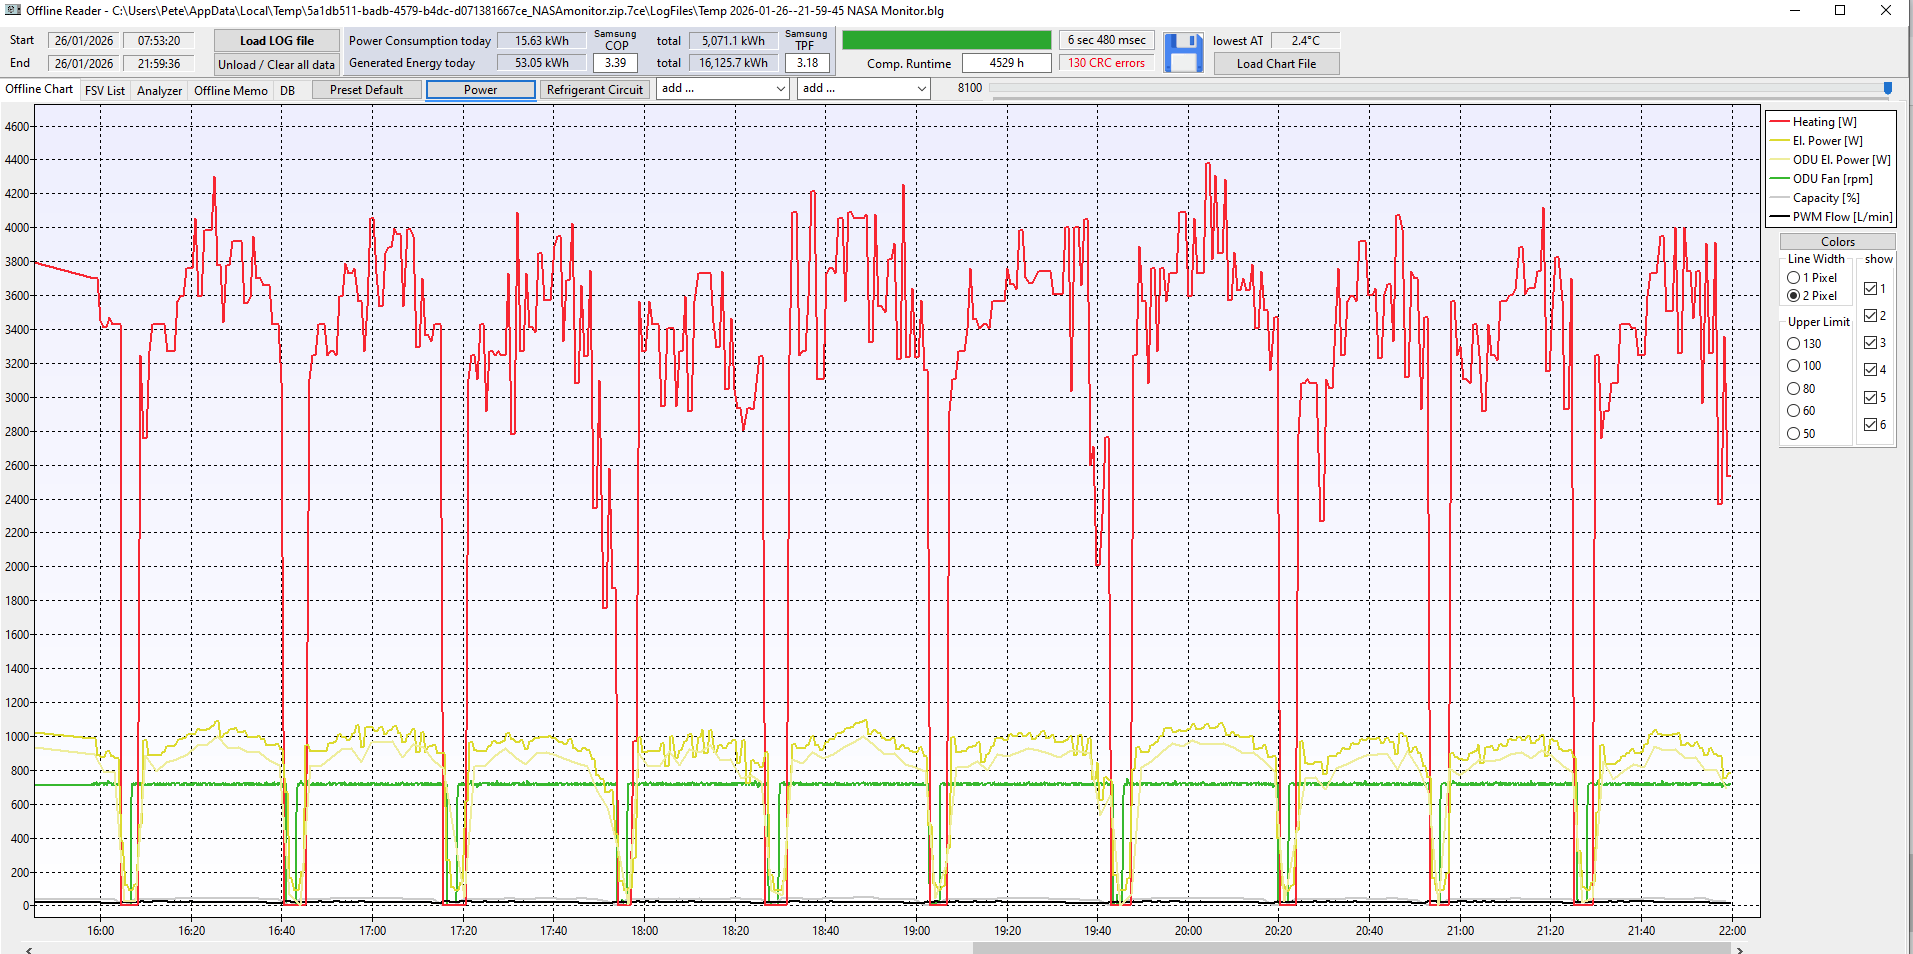Click the application icon in title bar

(x=13, y=11)
